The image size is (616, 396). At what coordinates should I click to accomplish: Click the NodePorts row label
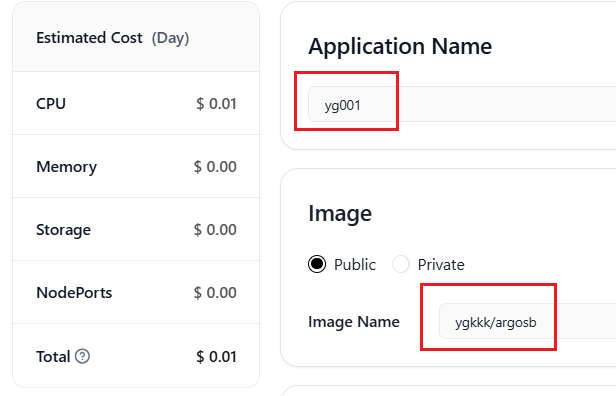click(x=74, y=293)
